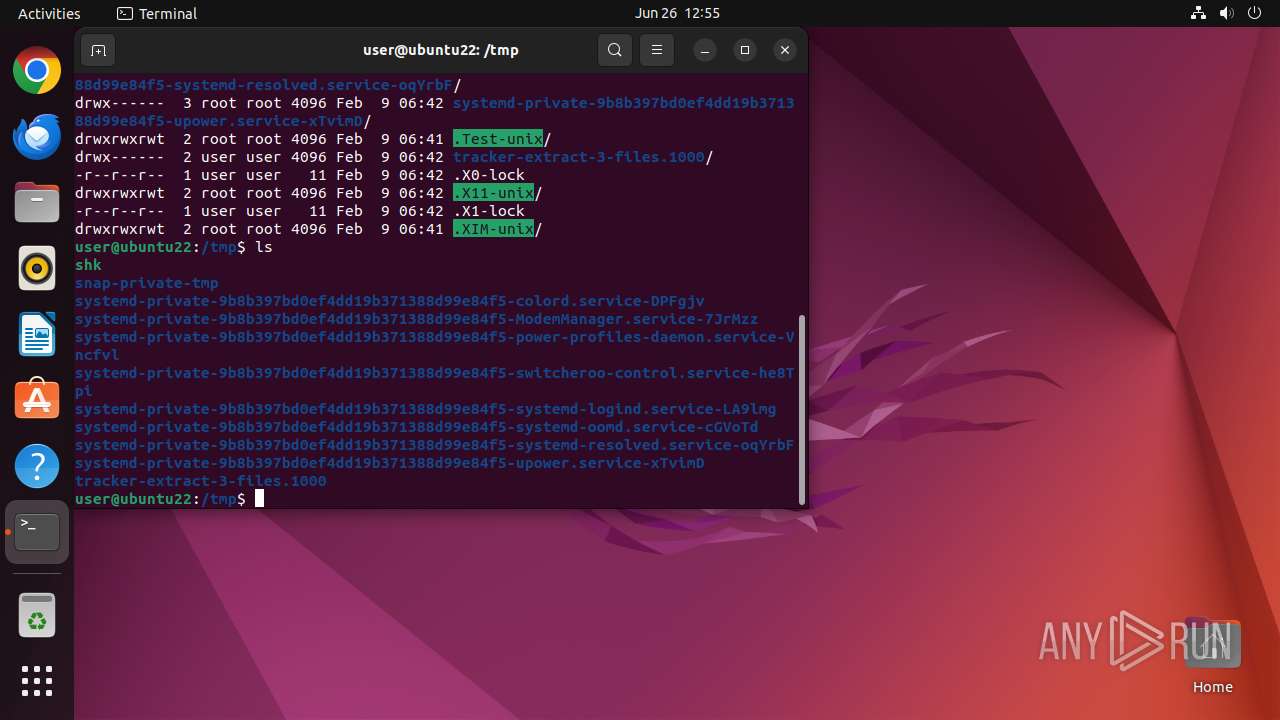Click the terminal title user@ubuntu22: /tmp
Viewport: 1280px width, 720px height.
(x=440, y=50)
